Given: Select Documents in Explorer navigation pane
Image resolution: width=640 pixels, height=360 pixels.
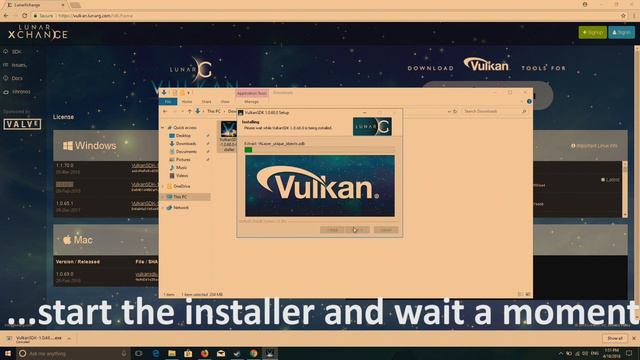Looking at the screenshot, I should tap(186, 151).
